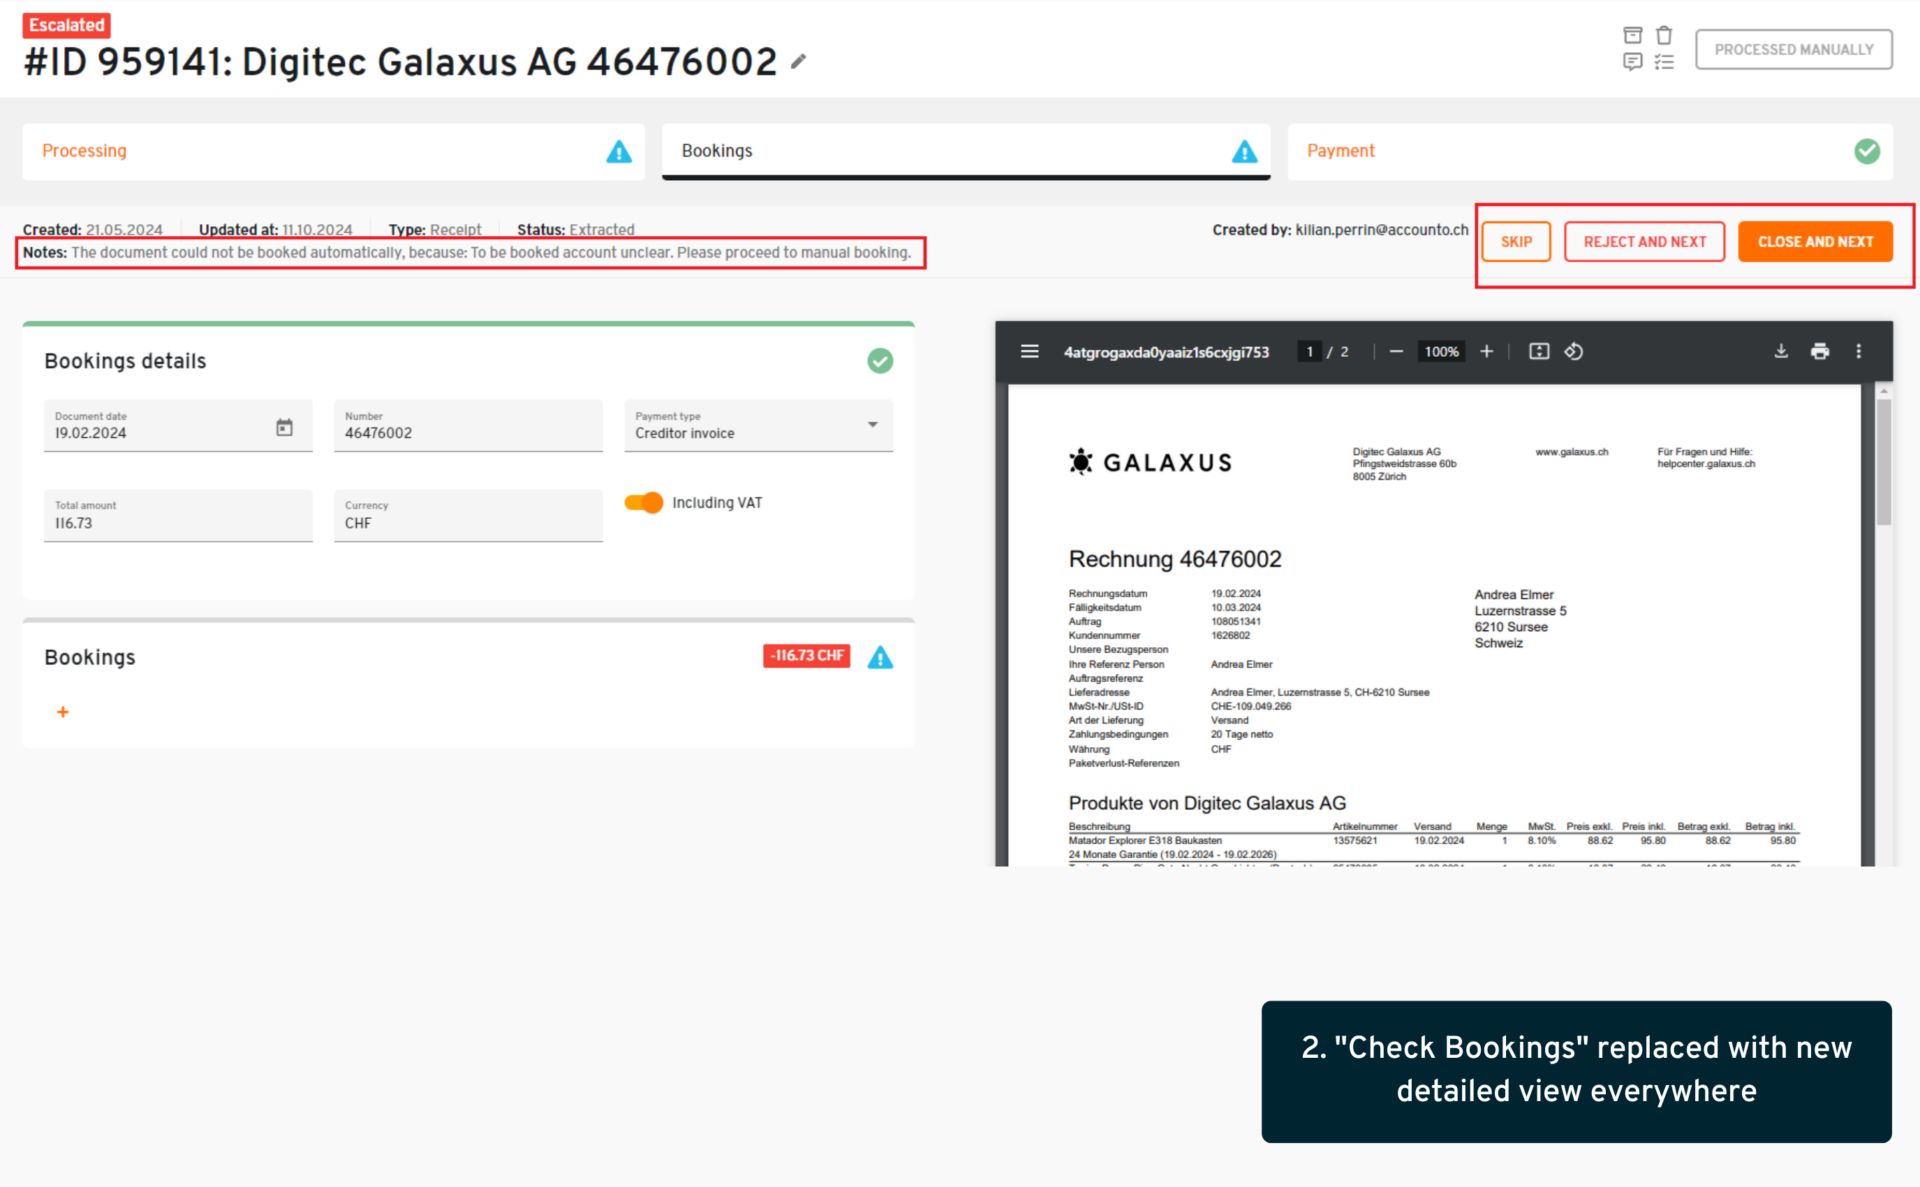
Task: Print the PDF document
Action: [1820, 352]
